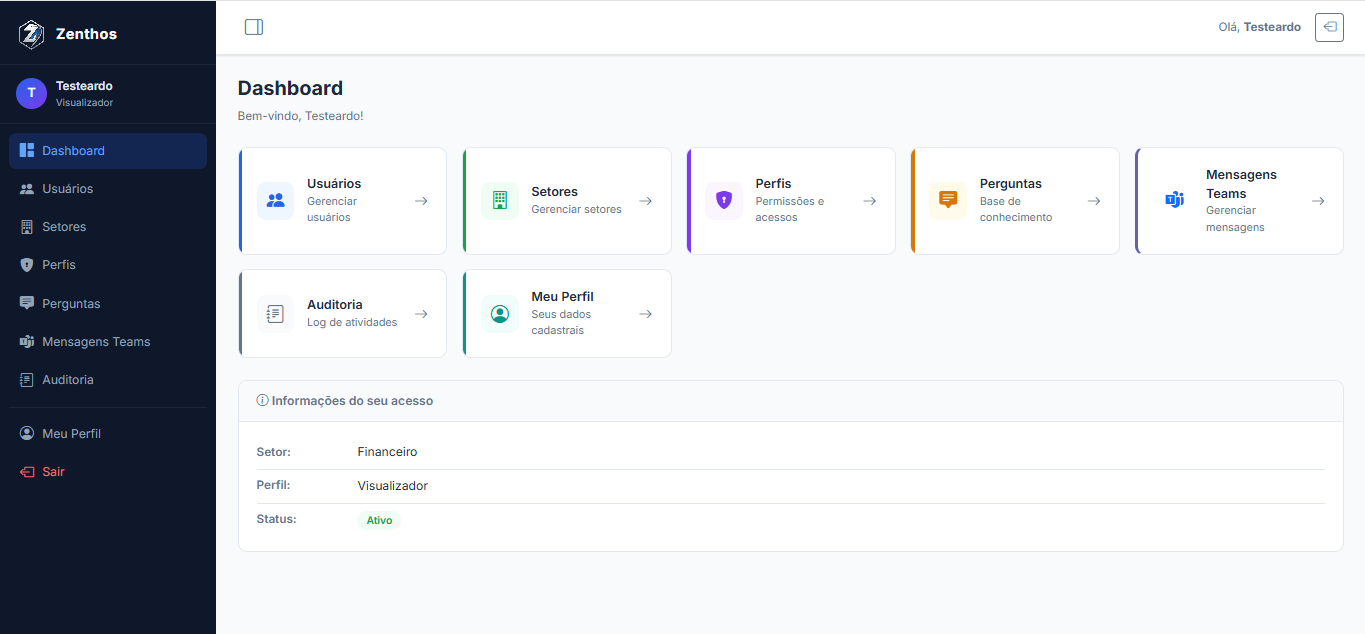The width and height of the screenshot is (1365, 634).
Task: Open the Usuários card title
Action: coord(334,184)
